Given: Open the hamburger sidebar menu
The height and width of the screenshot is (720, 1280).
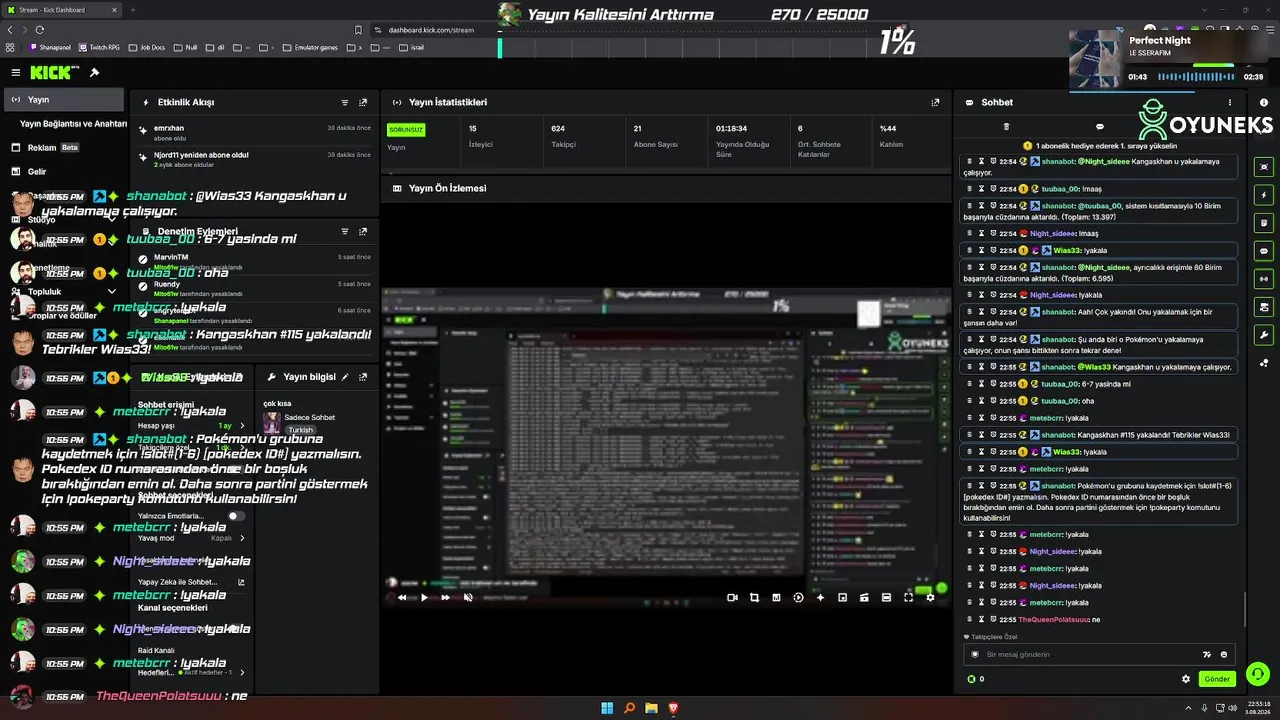Looking at the screenshot, I should pos(15,72).
